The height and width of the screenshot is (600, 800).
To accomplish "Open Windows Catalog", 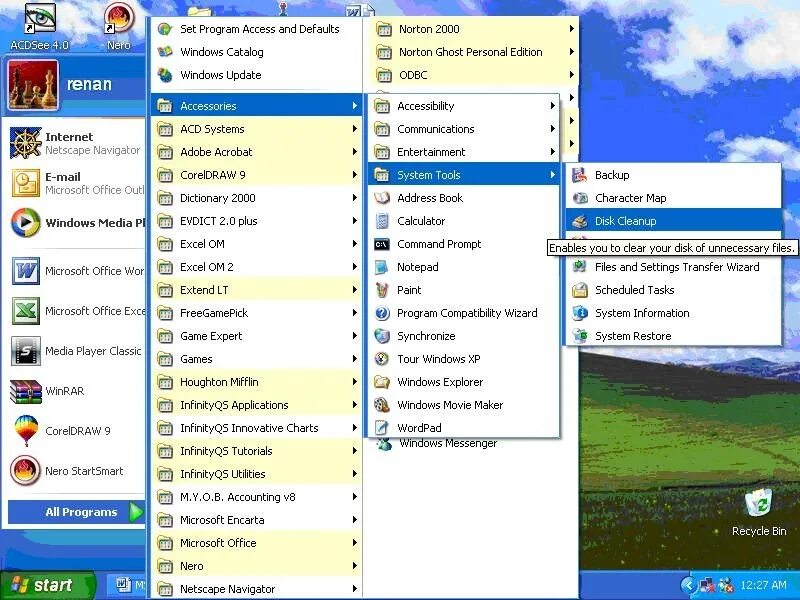I will pos(257,52).
